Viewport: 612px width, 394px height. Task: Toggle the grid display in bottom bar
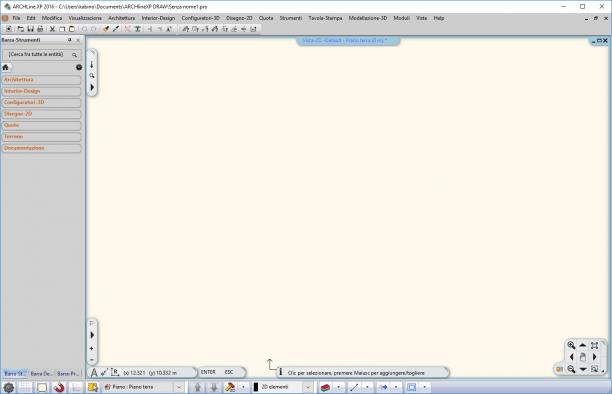click(25, 387)
